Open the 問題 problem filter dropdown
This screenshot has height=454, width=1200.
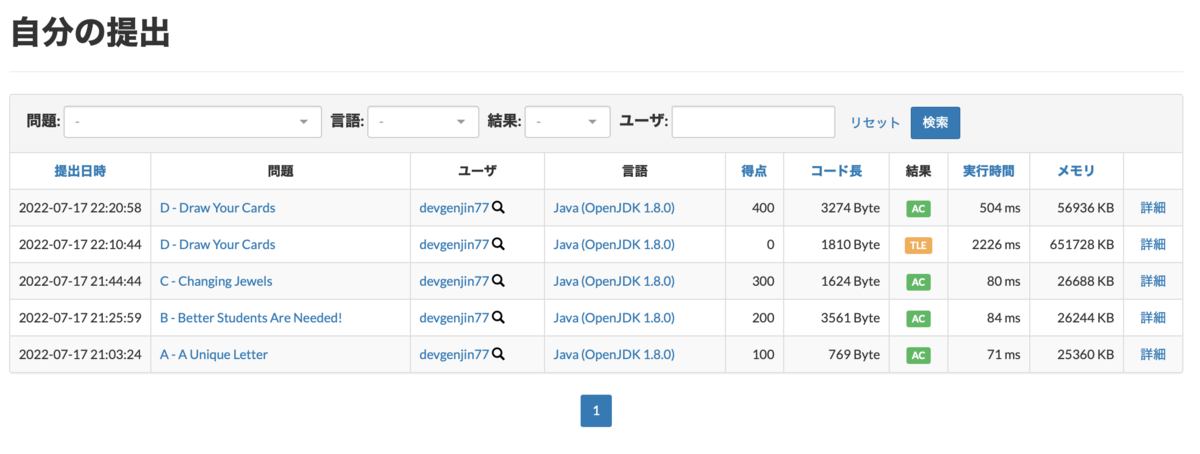(x=193, y=122)
